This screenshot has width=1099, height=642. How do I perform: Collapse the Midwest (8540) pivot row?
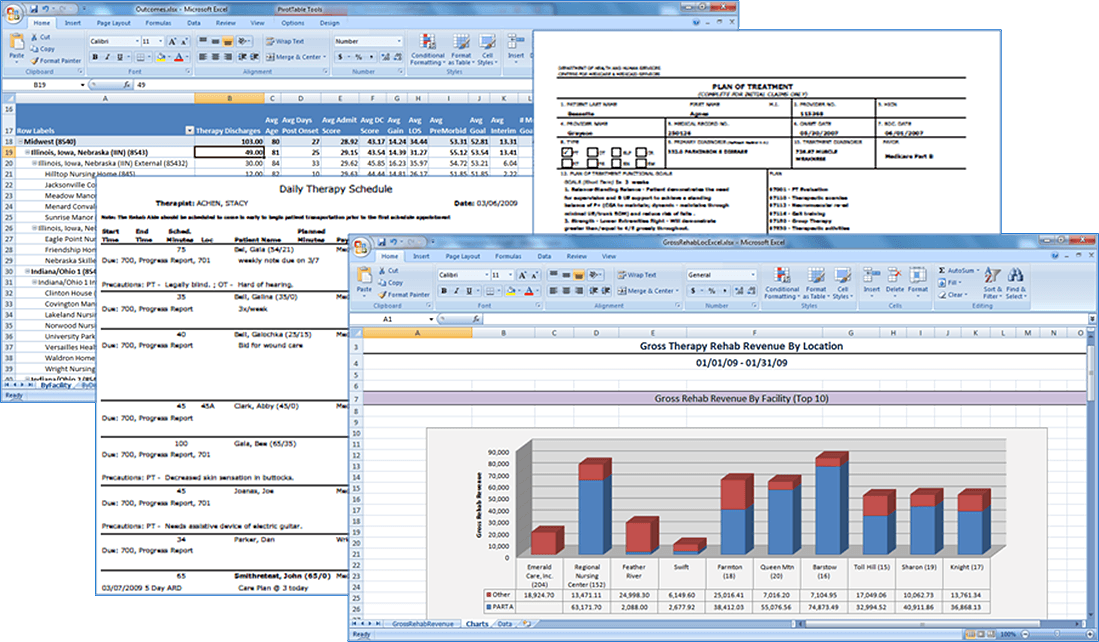point(24,142)
